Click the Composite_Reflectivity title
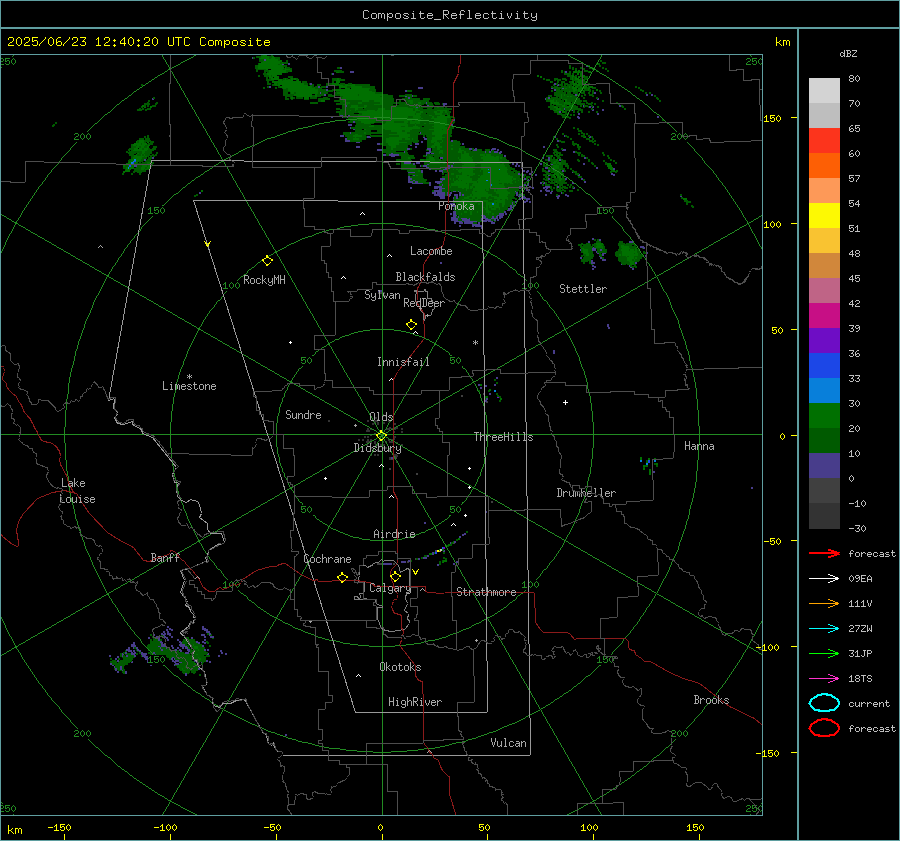The width and height of the screenshot is (900, 841). point(450,15)
